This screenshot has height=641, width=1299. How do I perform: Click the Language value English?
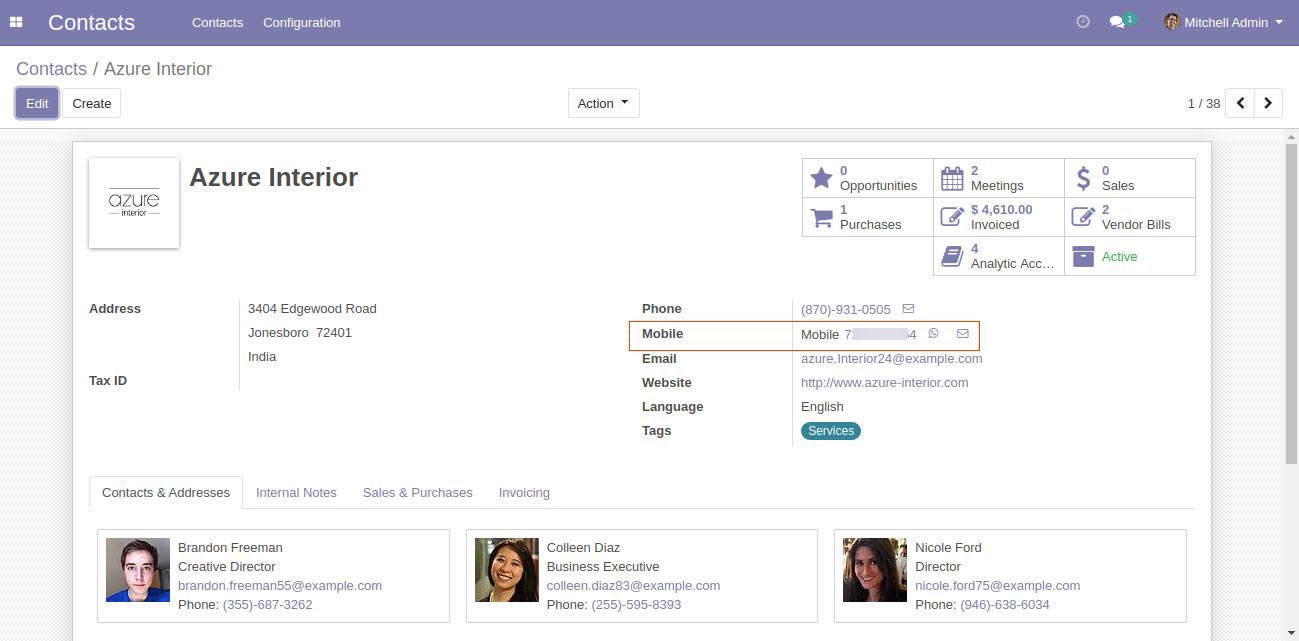point(822,407)
